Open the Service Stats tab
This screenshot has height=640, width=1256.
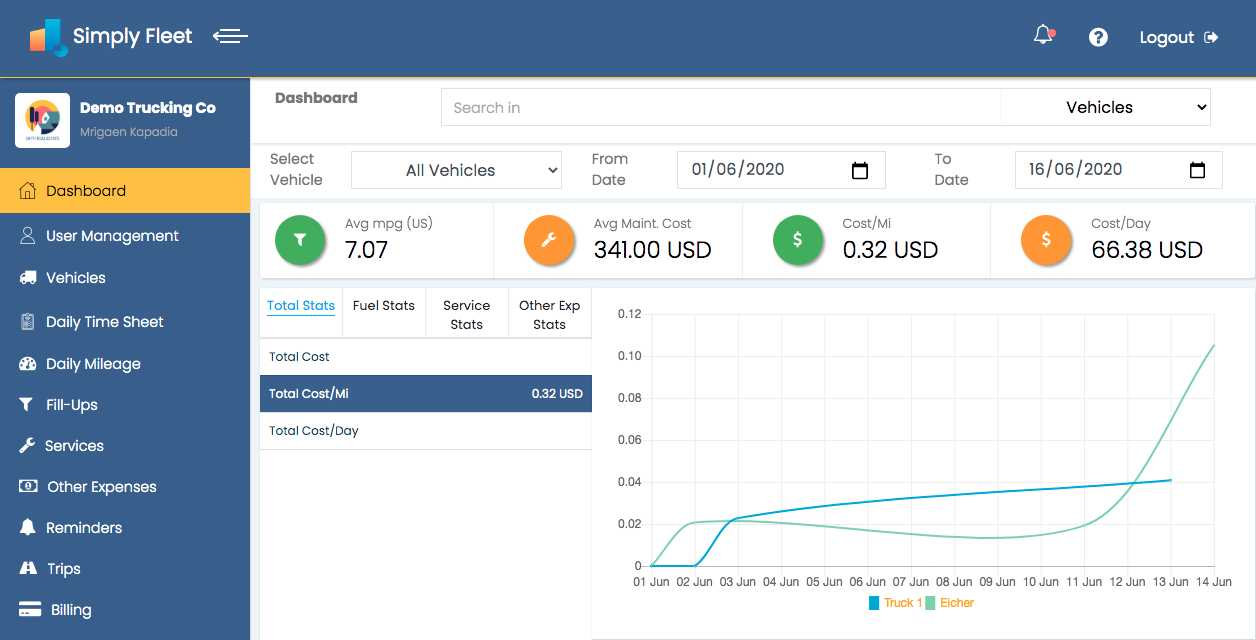click(467, 312)
